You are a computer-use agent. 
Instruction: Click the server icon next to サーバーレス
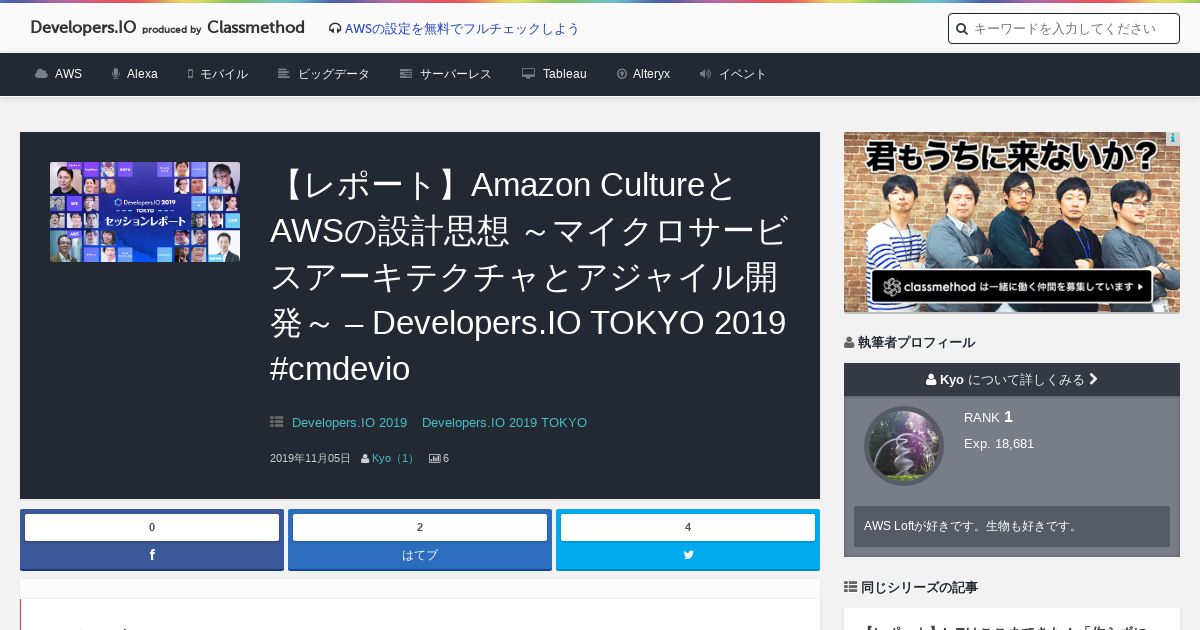pos(406,74)
